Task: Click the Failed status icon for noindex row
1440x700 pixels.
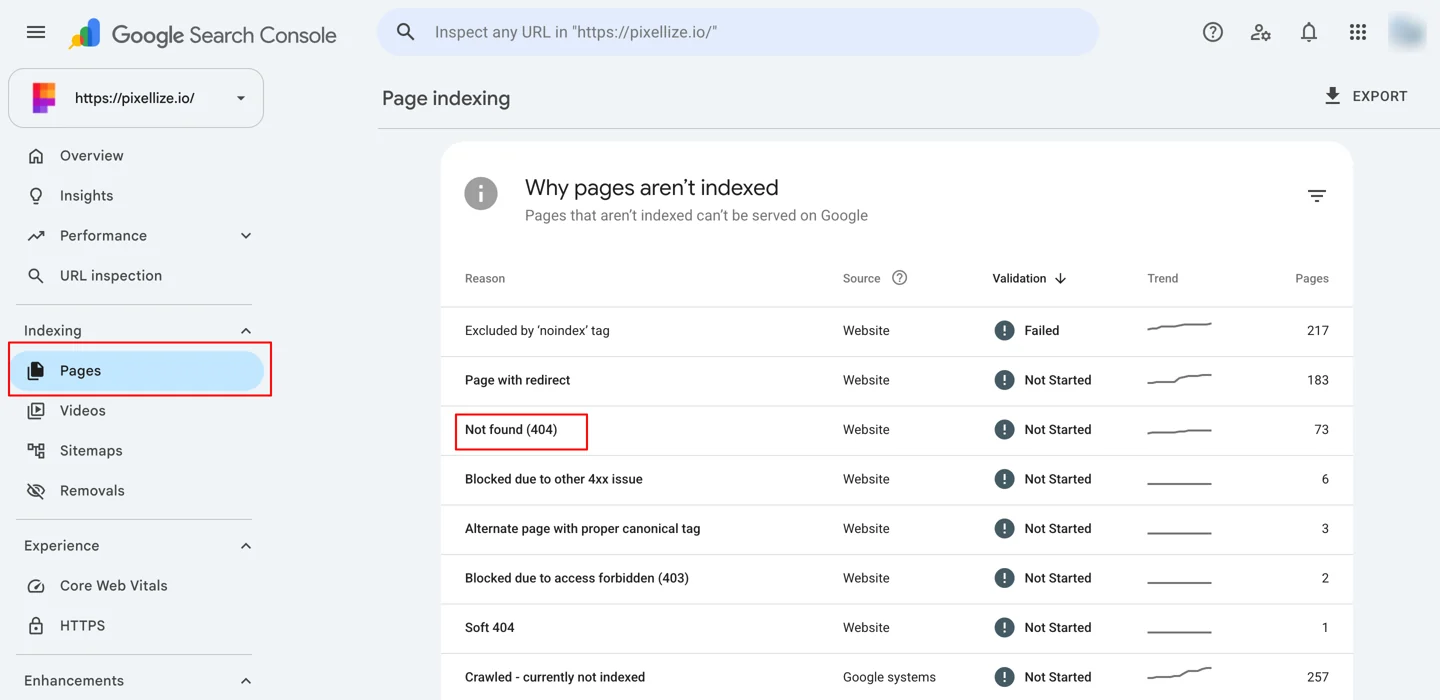Action: (x=1004, y=330)
